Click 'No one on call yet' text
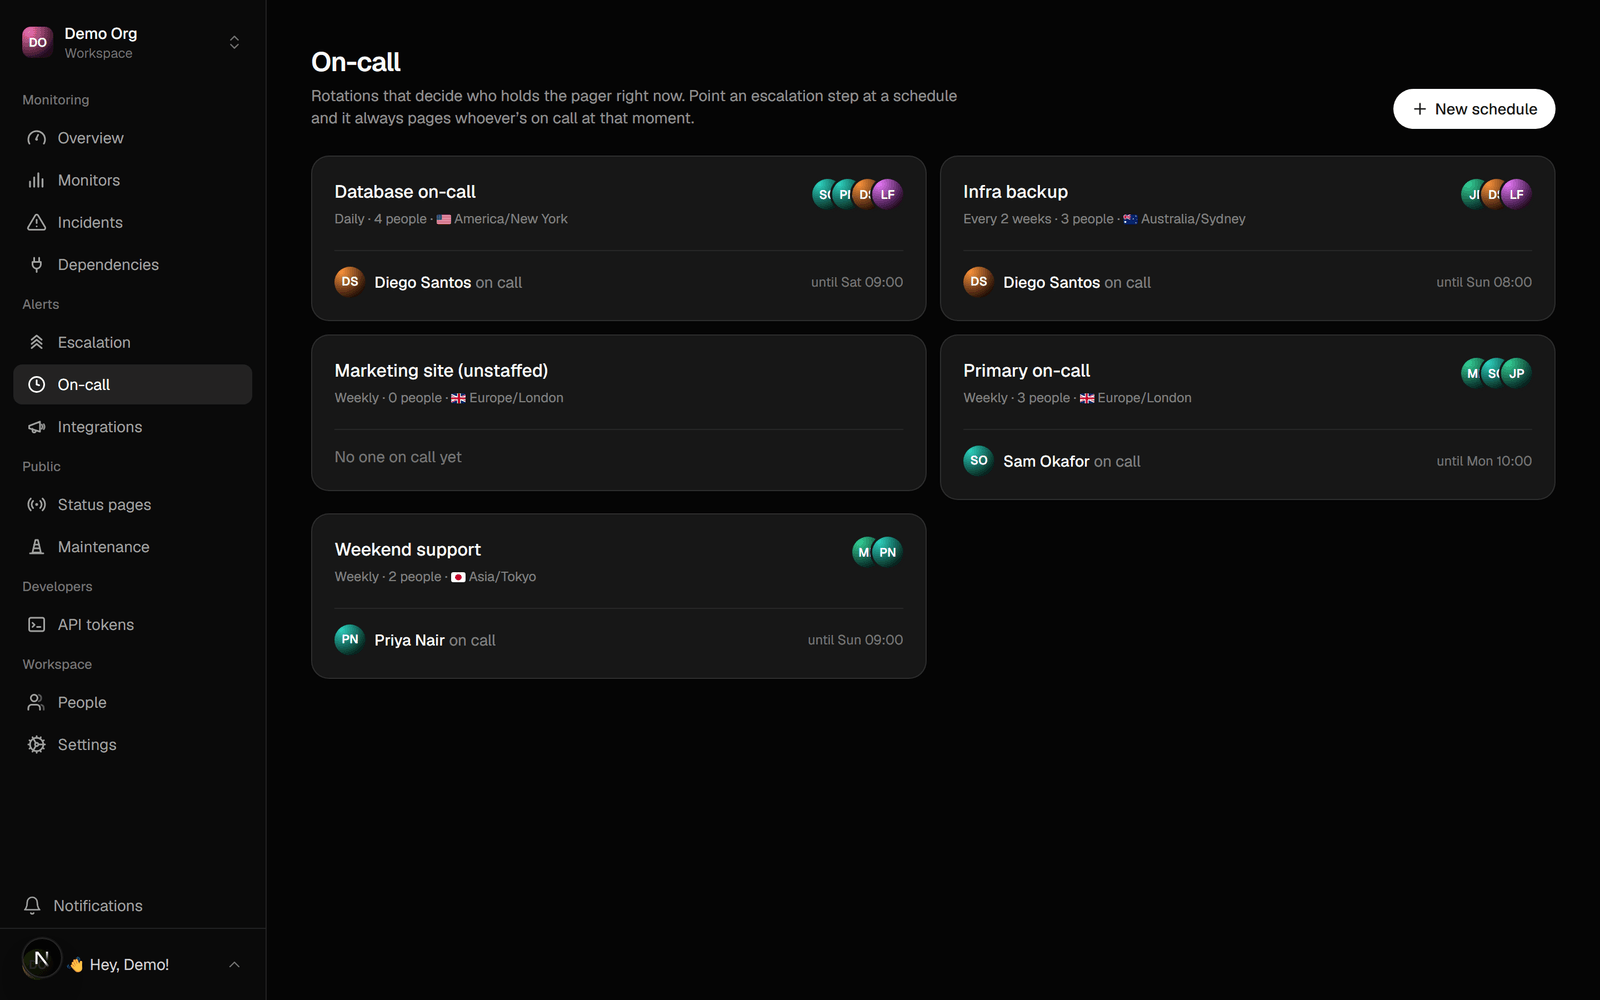 [398, 457]
